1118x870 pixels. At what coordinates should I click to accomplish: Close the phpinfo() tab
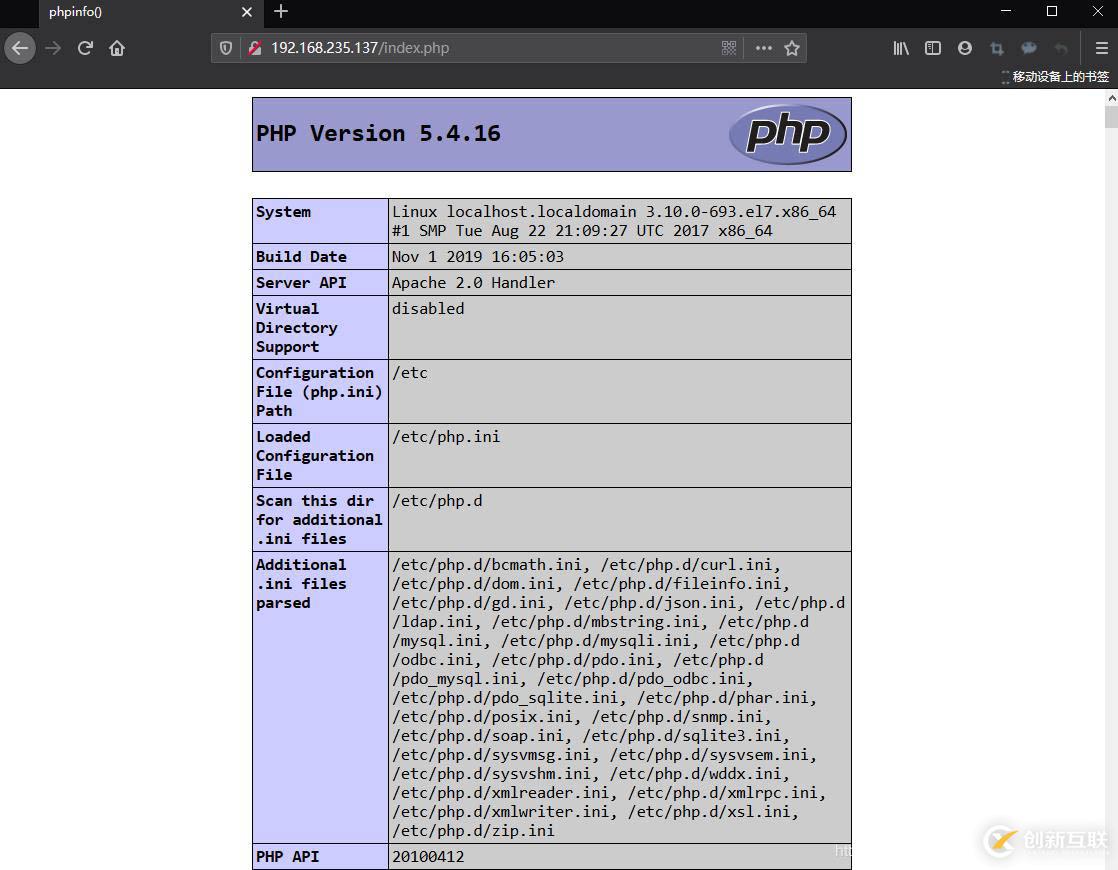pos(247,12)
